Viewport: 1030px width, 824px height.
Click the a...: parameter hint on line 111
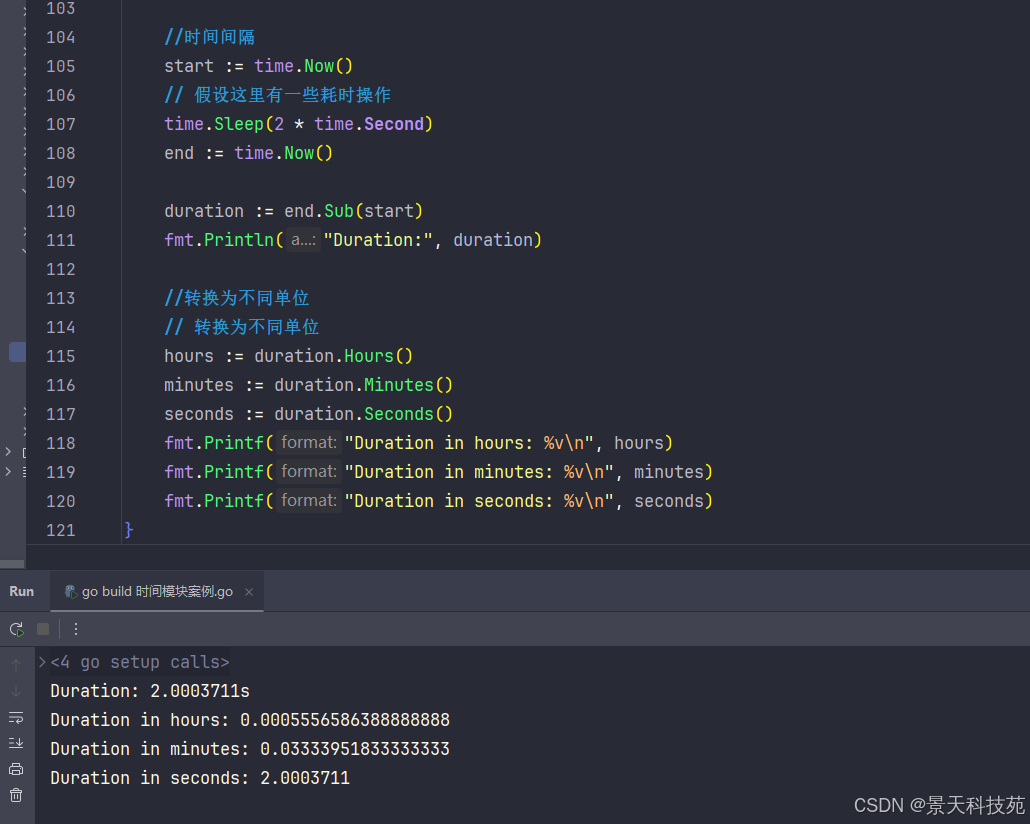pos(303,240)
